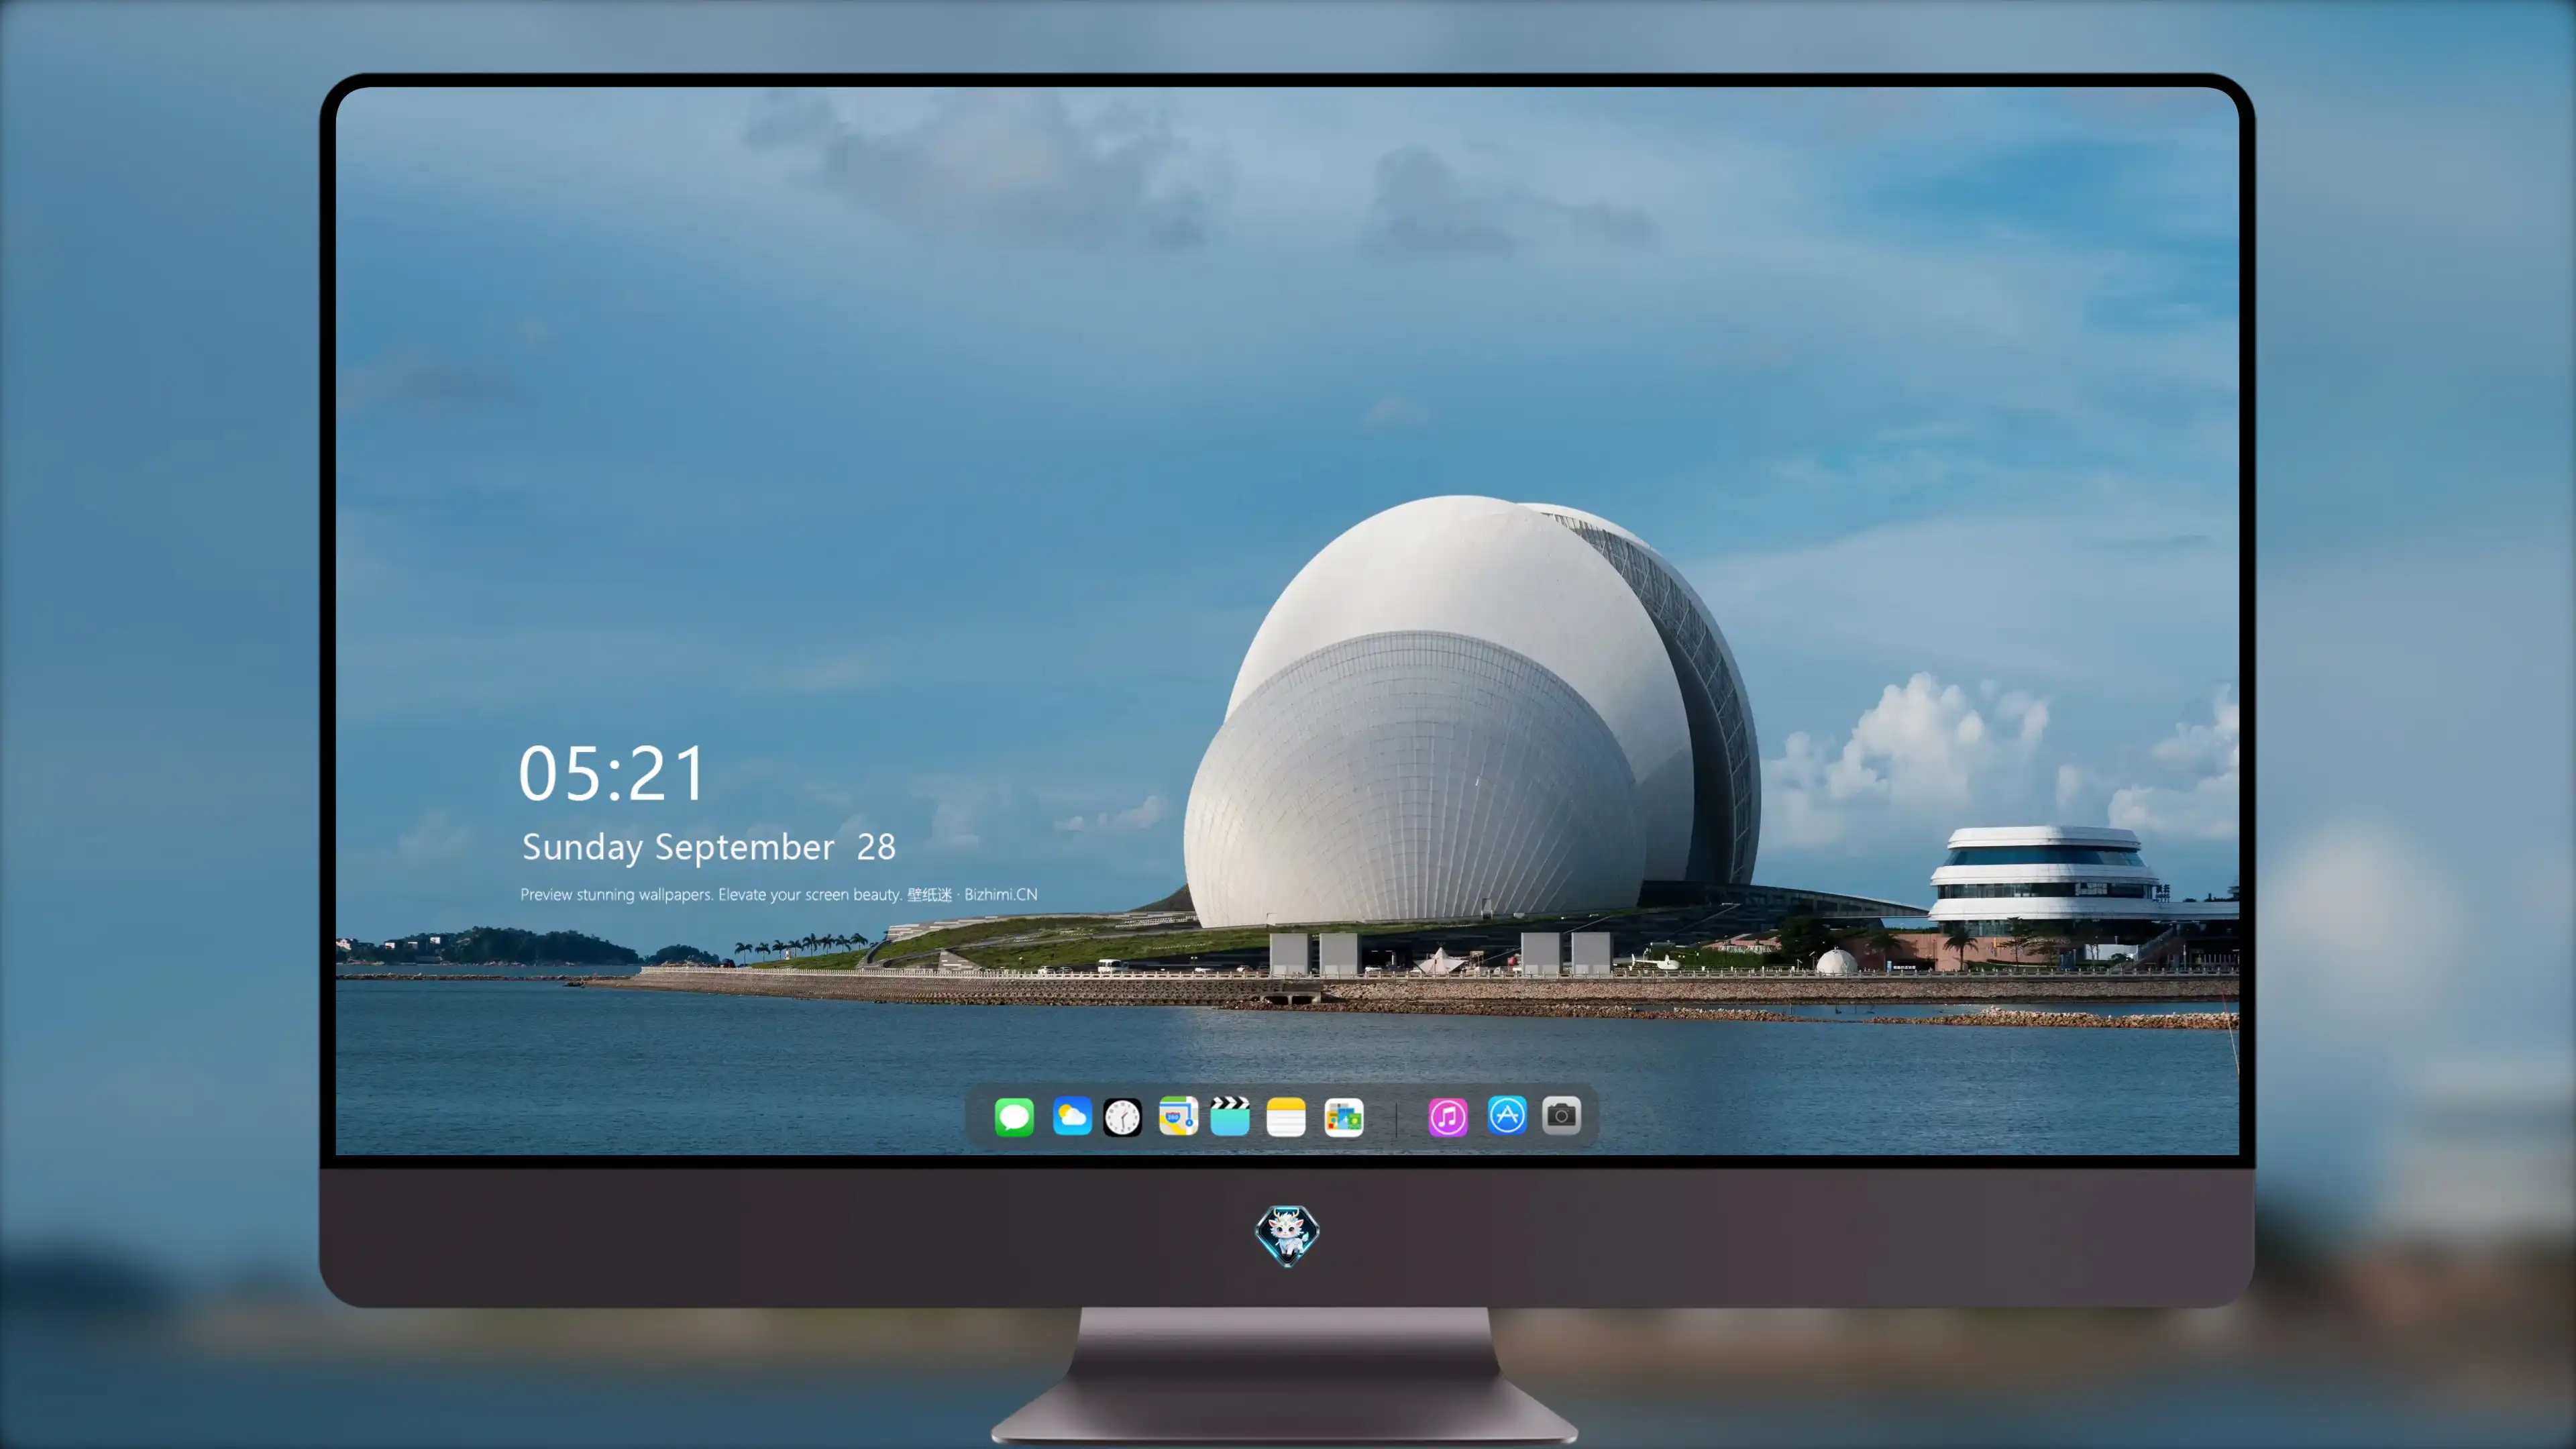Open the Messages app in the dock

point(1014,1116)
